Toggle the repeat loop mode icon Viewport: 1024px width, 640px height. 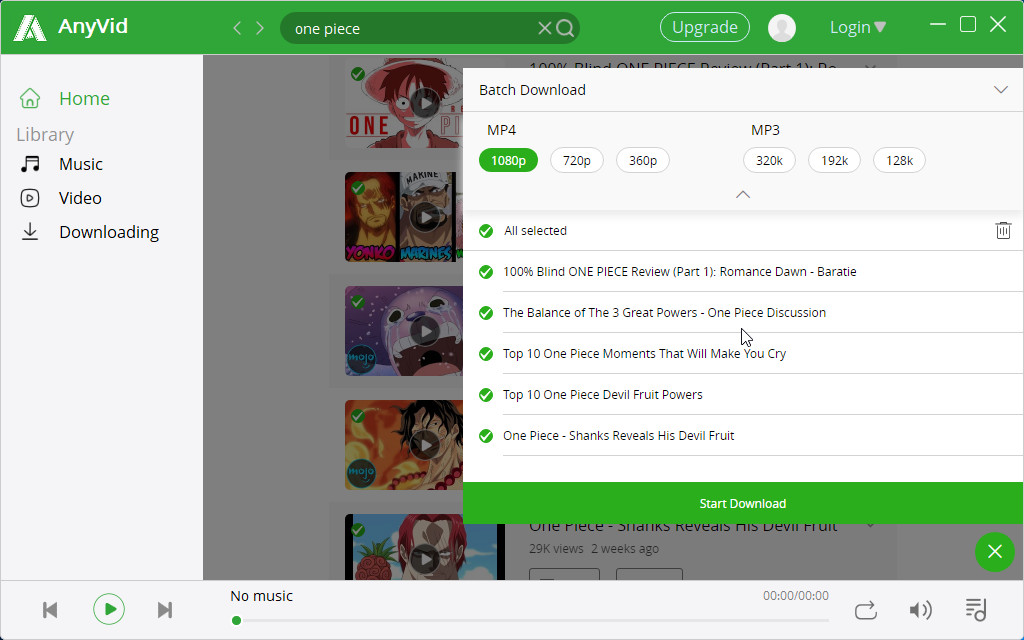[x=865, y=611]
